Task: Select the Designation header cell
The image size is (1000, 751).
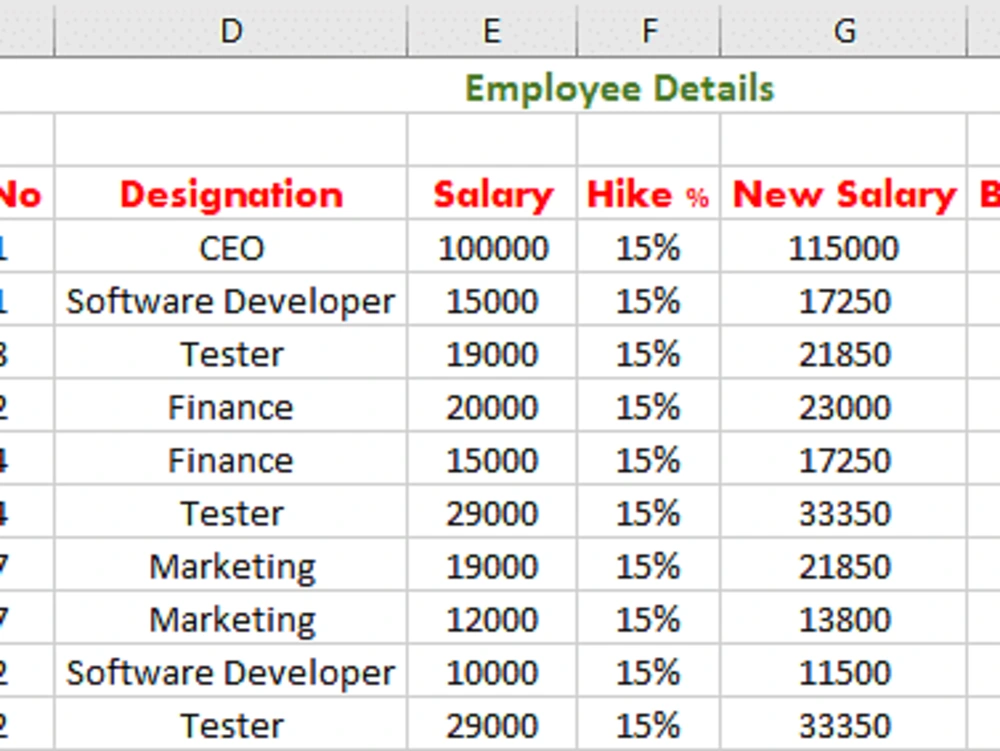Action: (231, 194)
